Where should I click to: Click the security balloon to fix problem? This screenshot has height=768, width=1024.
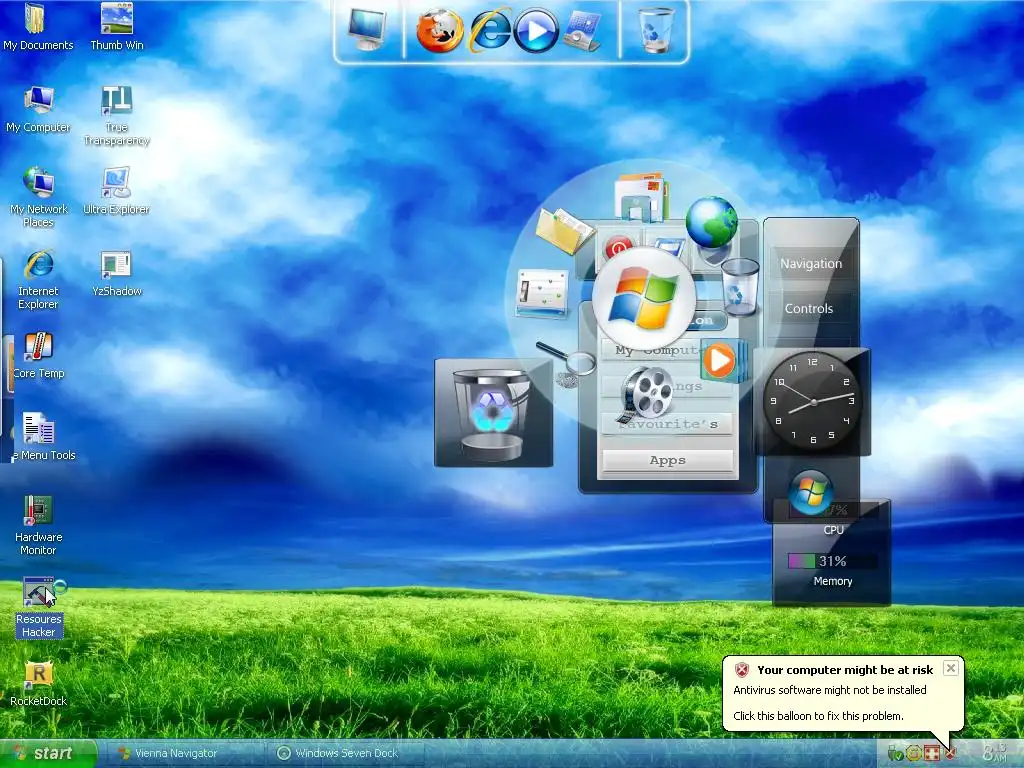pos(843,694)
